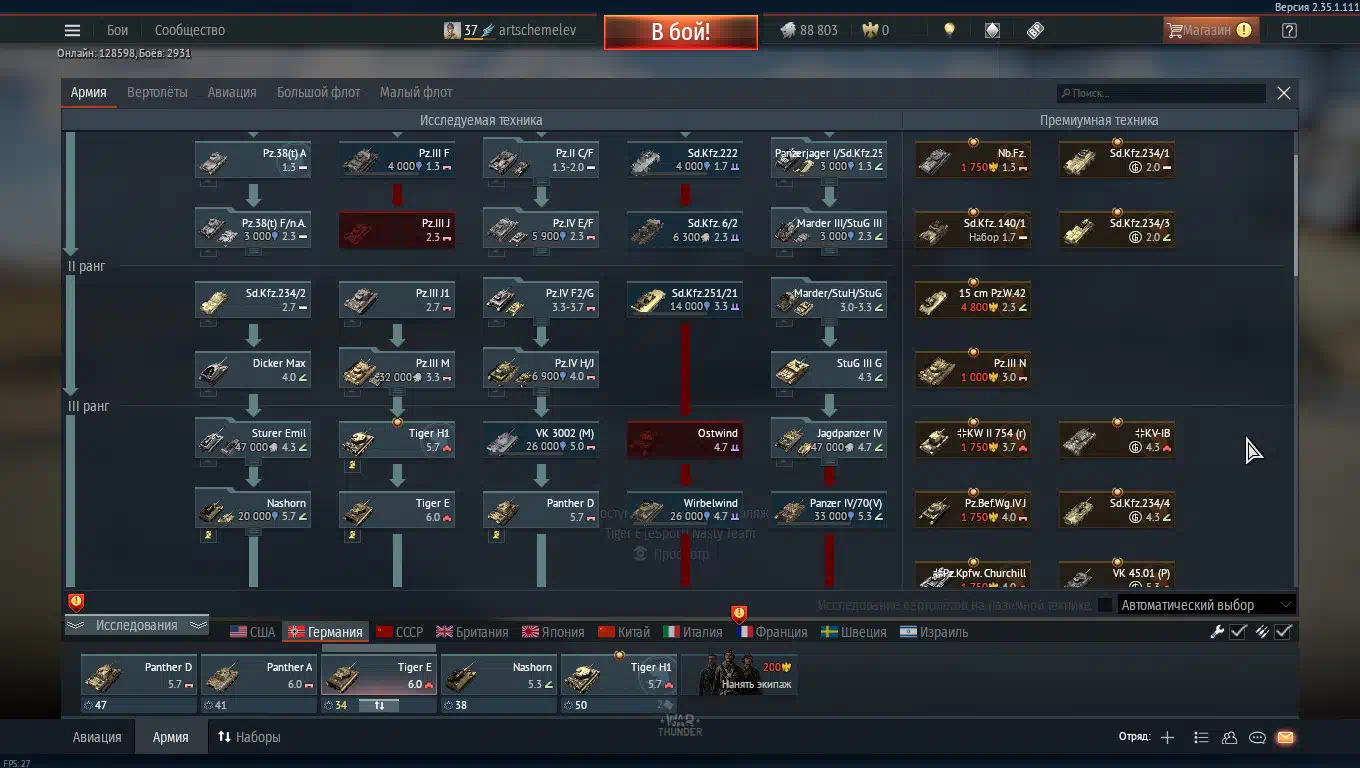Open the battle pass ticket icon
Image resolution: width=1360 pixels, height=768 pixels.
1035,30
